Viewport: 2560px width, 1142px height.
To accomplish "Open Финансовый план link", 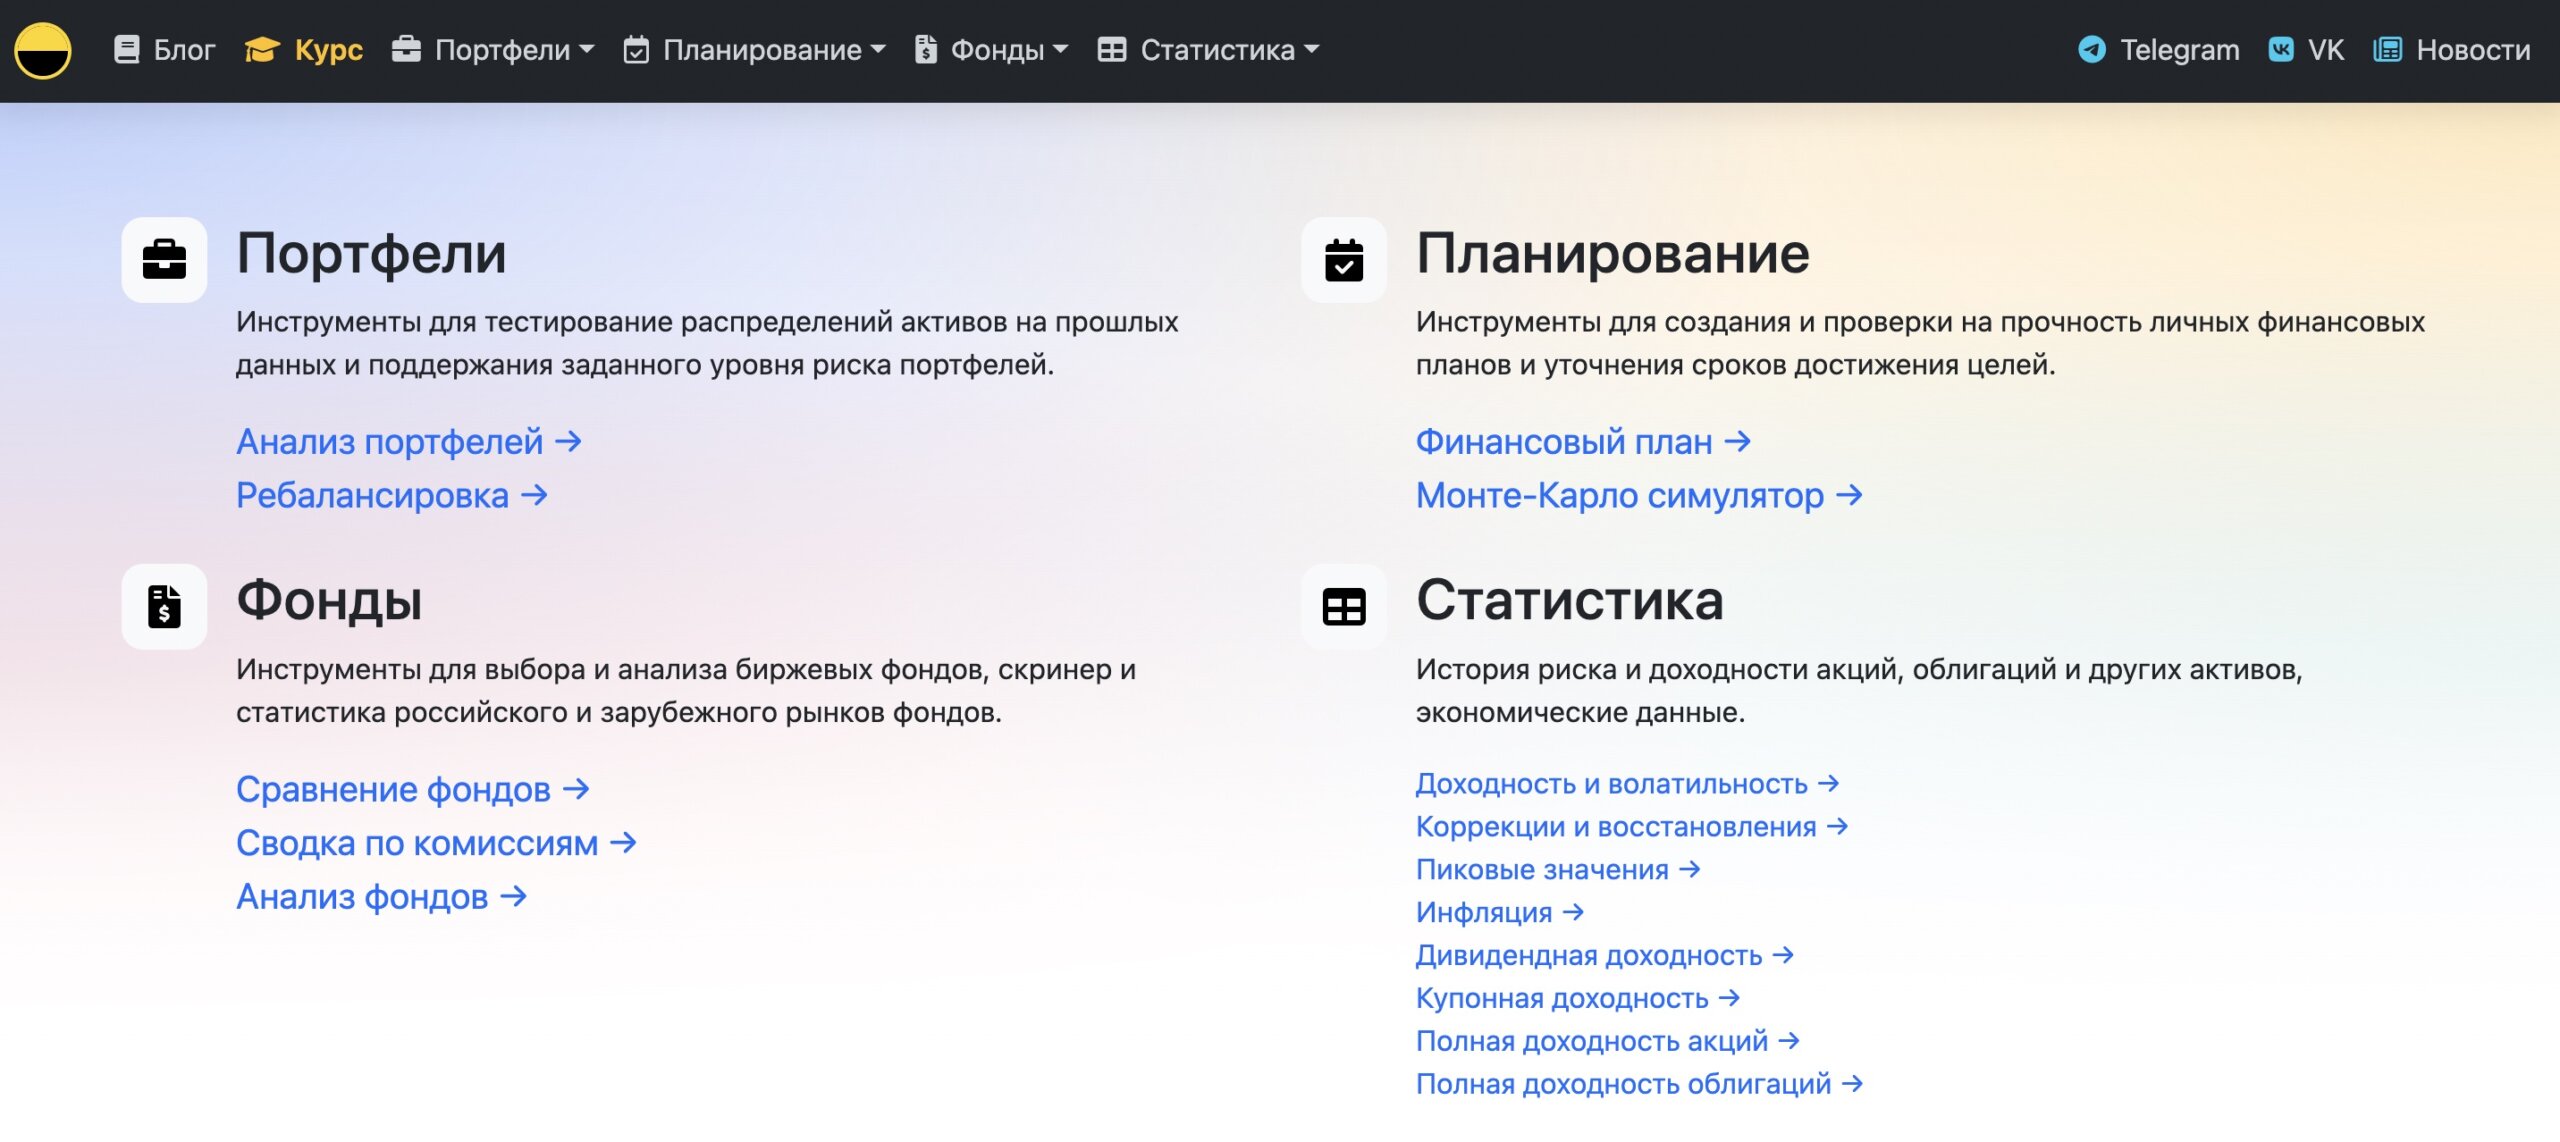I will tap(1583, 441).
